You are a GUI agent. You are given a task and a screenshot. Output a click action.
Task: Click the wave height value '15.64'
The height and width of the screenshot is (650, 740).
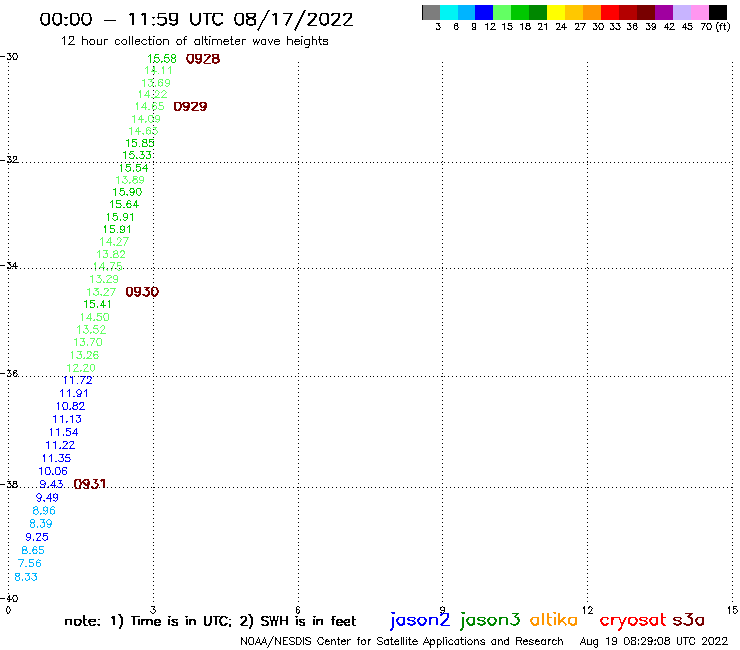click(124, 204)
